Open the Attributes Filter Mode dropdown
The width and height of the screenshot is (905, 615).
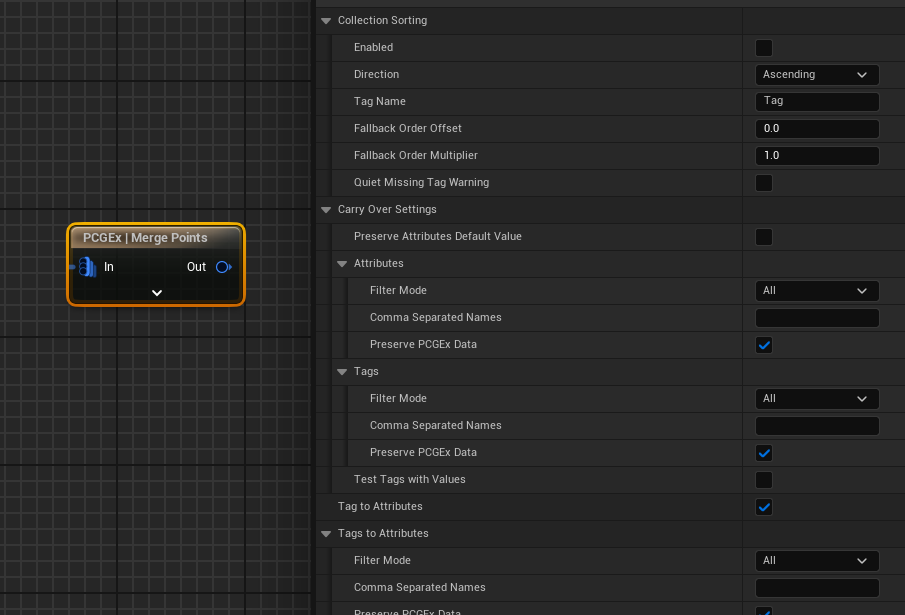(x=816, y=291)
